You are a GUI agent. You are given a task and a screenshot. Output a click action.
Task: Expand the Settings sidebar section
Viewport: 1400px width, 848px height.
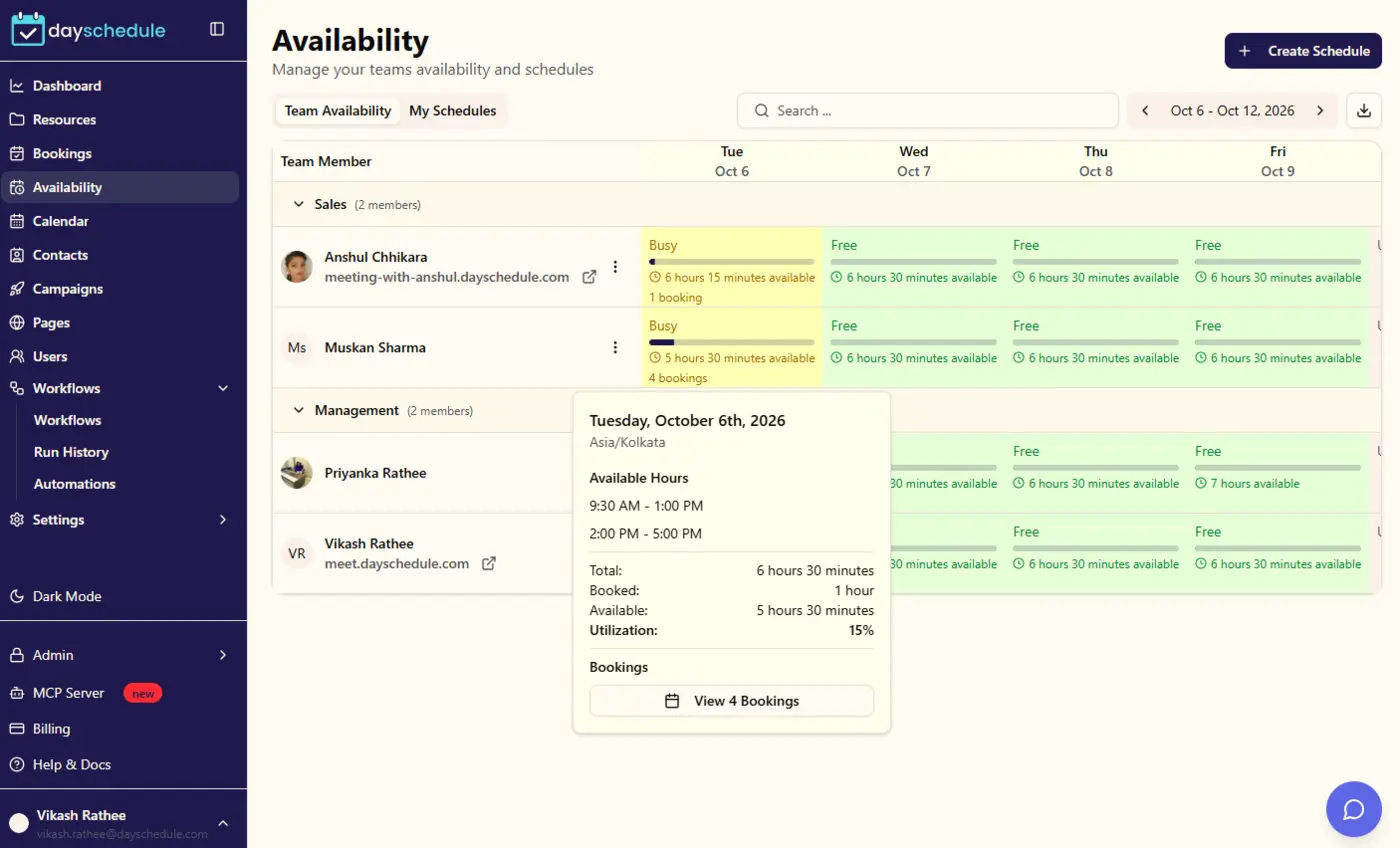click(223, 520)
